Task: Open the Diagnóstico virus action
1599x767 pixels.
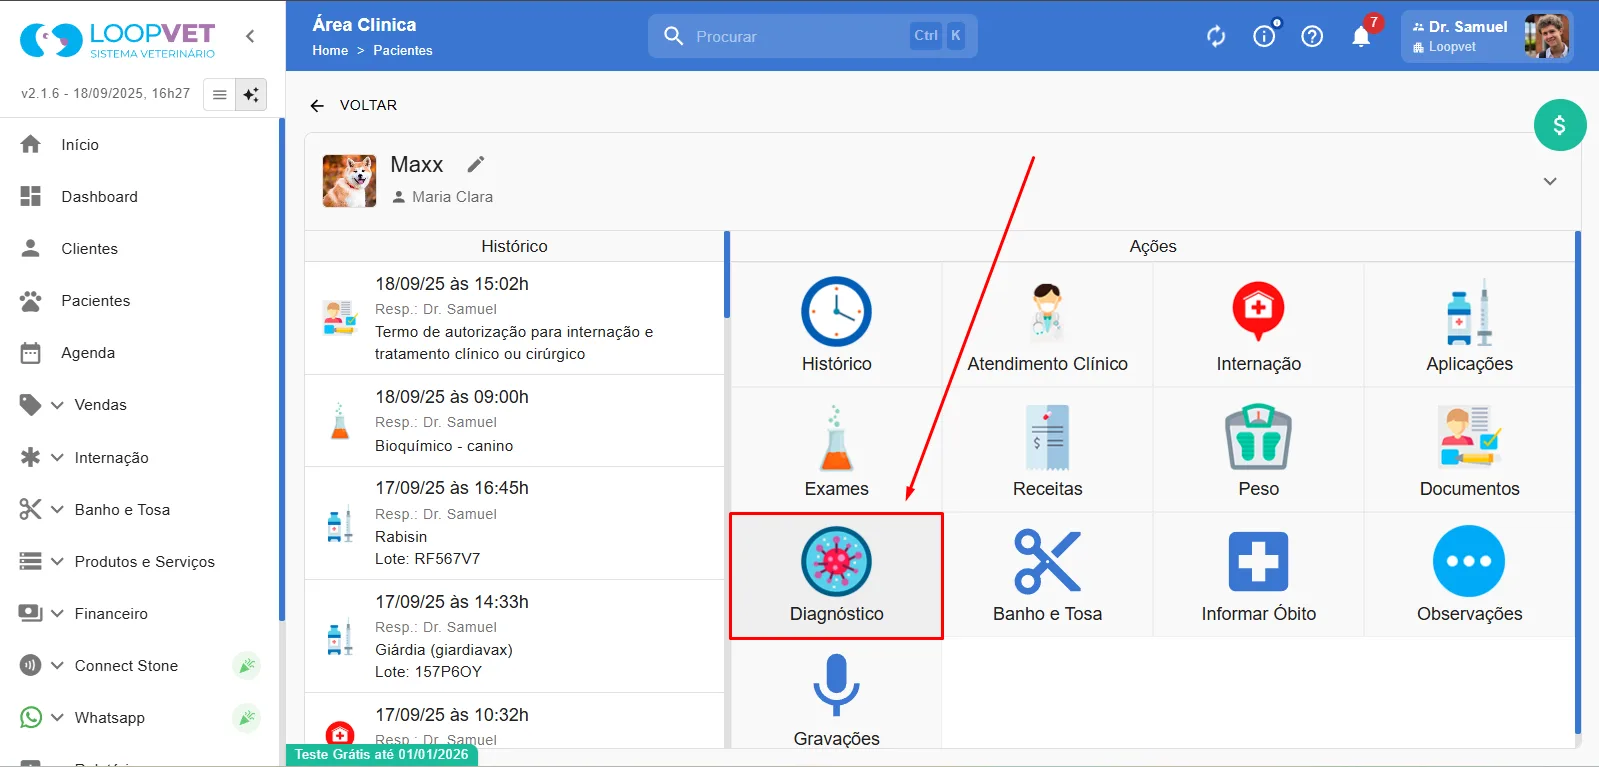Action: click(x=836, y=575)
